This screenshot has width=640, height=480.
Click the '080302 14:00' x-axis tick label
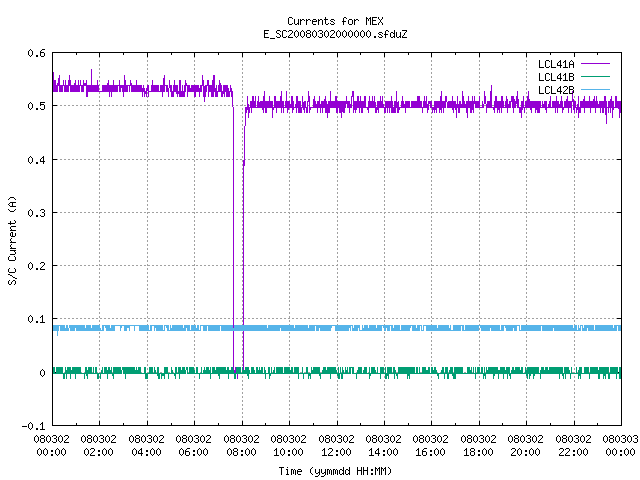pyautogui.click(x=383, y=446)
